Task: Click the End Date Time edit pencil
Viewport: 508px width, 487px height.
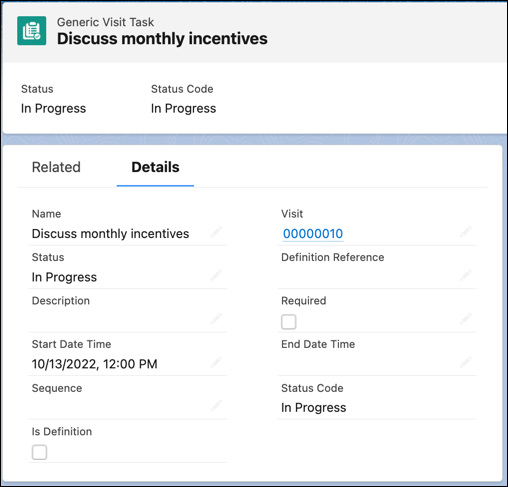Action: coord(466,362)
